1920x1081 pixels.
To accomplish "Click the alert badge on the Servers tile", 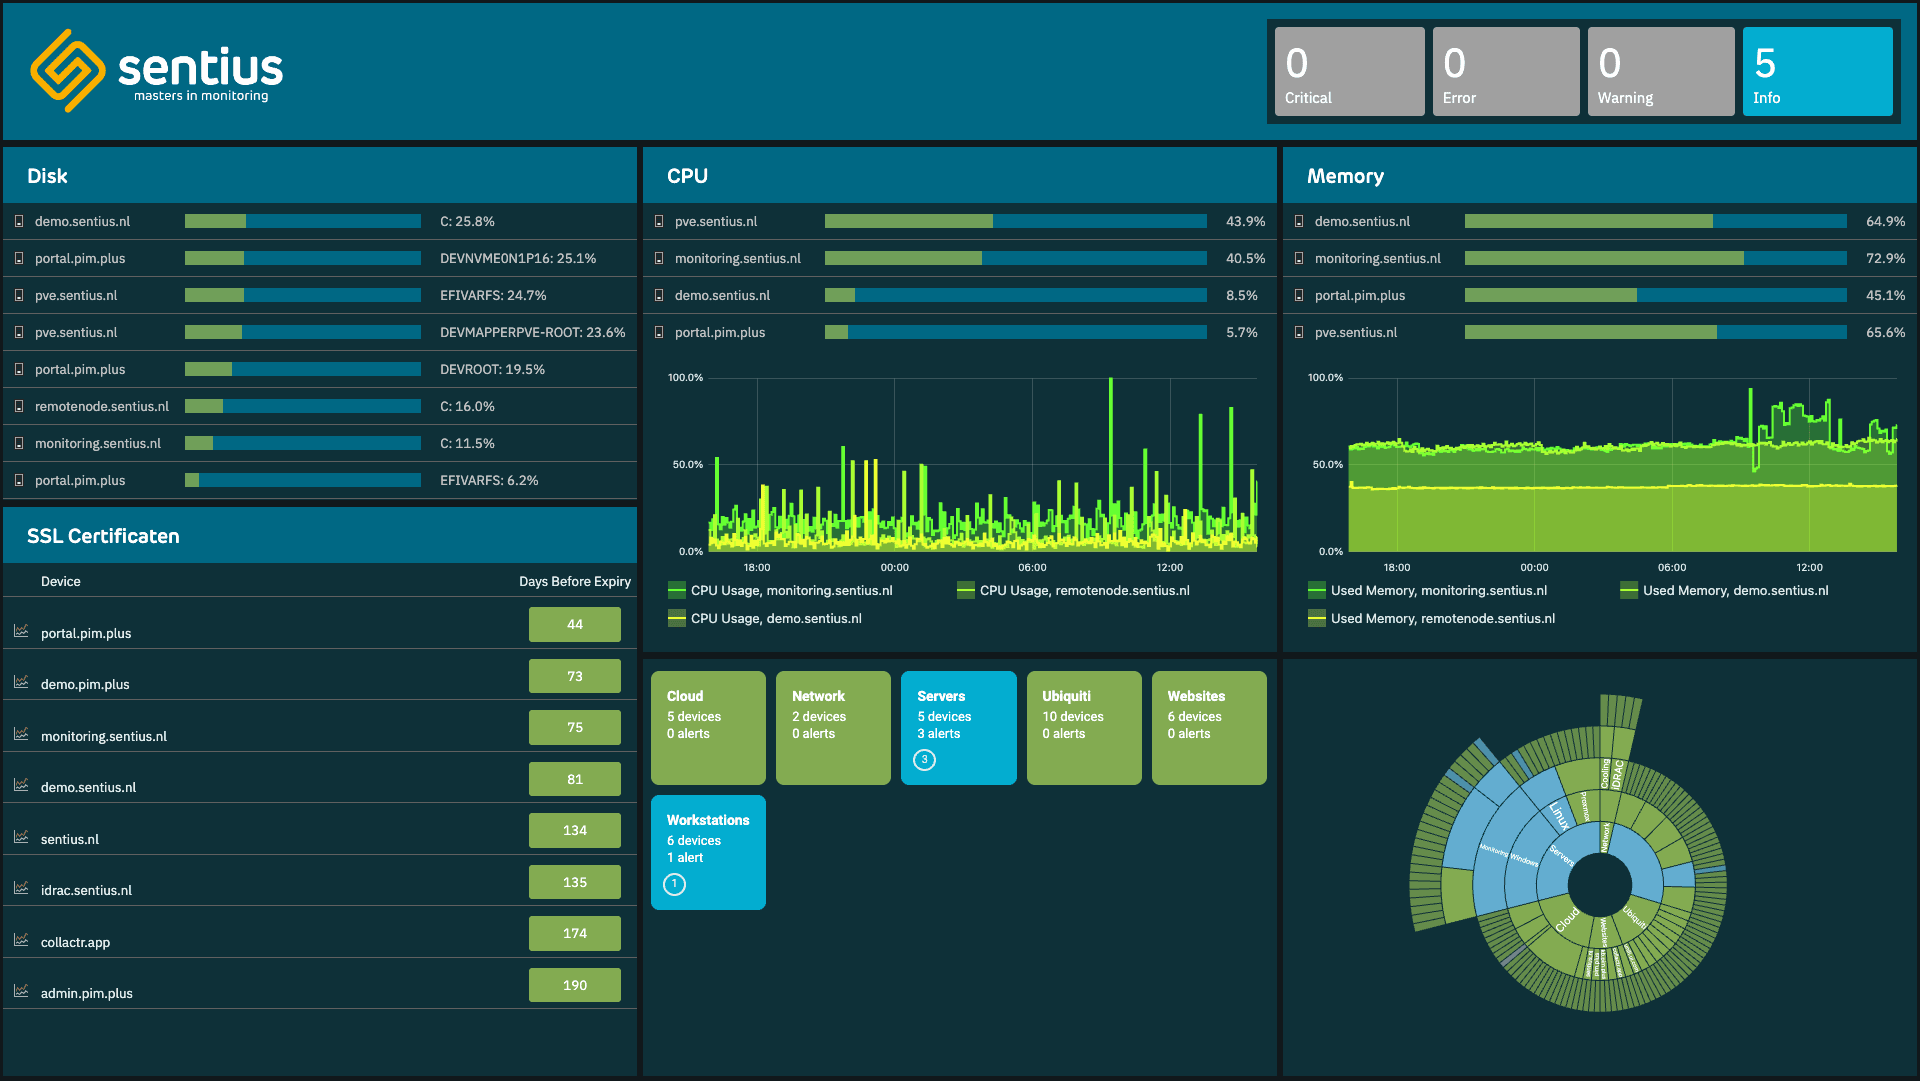I will point(925,760).
